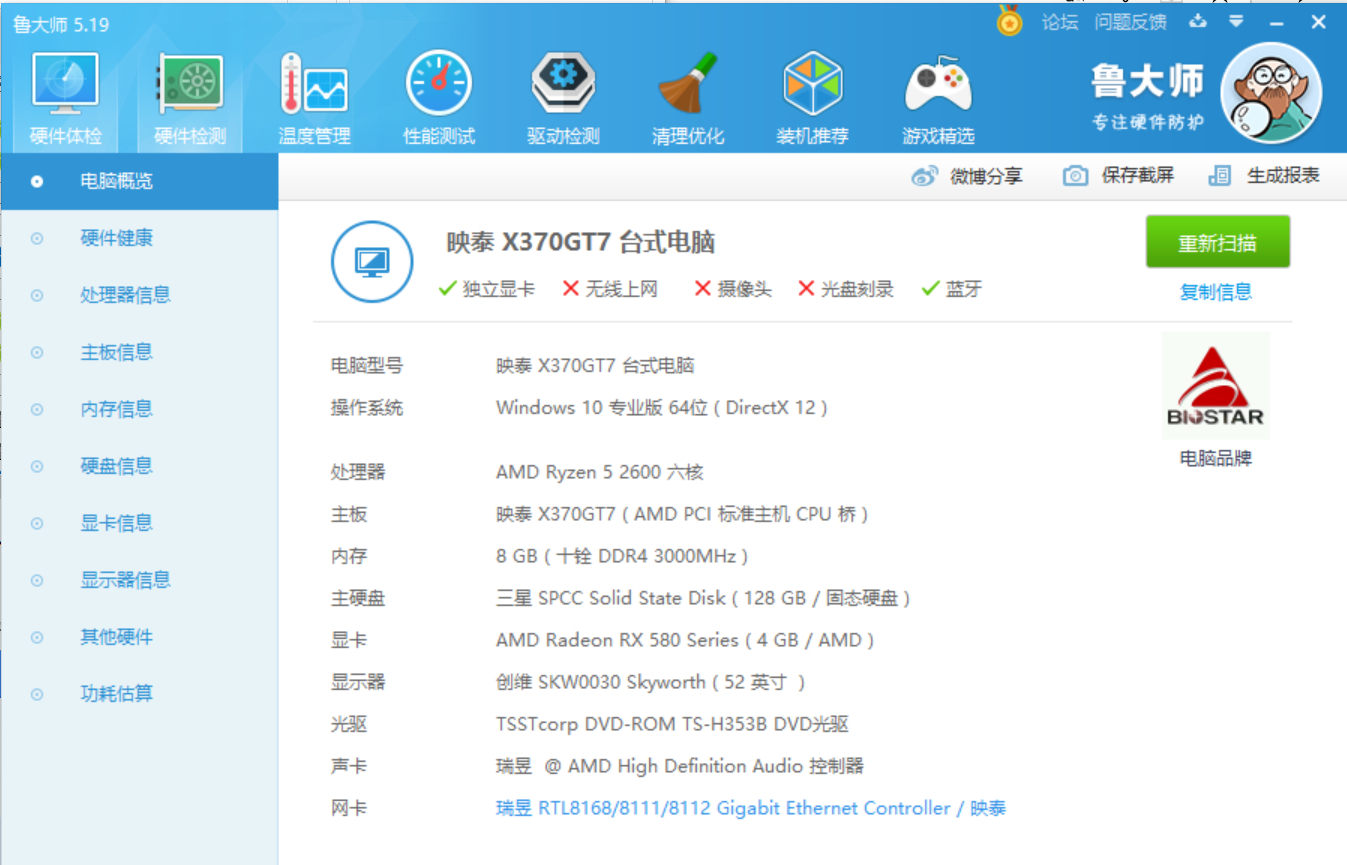
Task: Click TSSTcorp DVD-ROM TS-H353B value
Action: click(x=672, y=724)
